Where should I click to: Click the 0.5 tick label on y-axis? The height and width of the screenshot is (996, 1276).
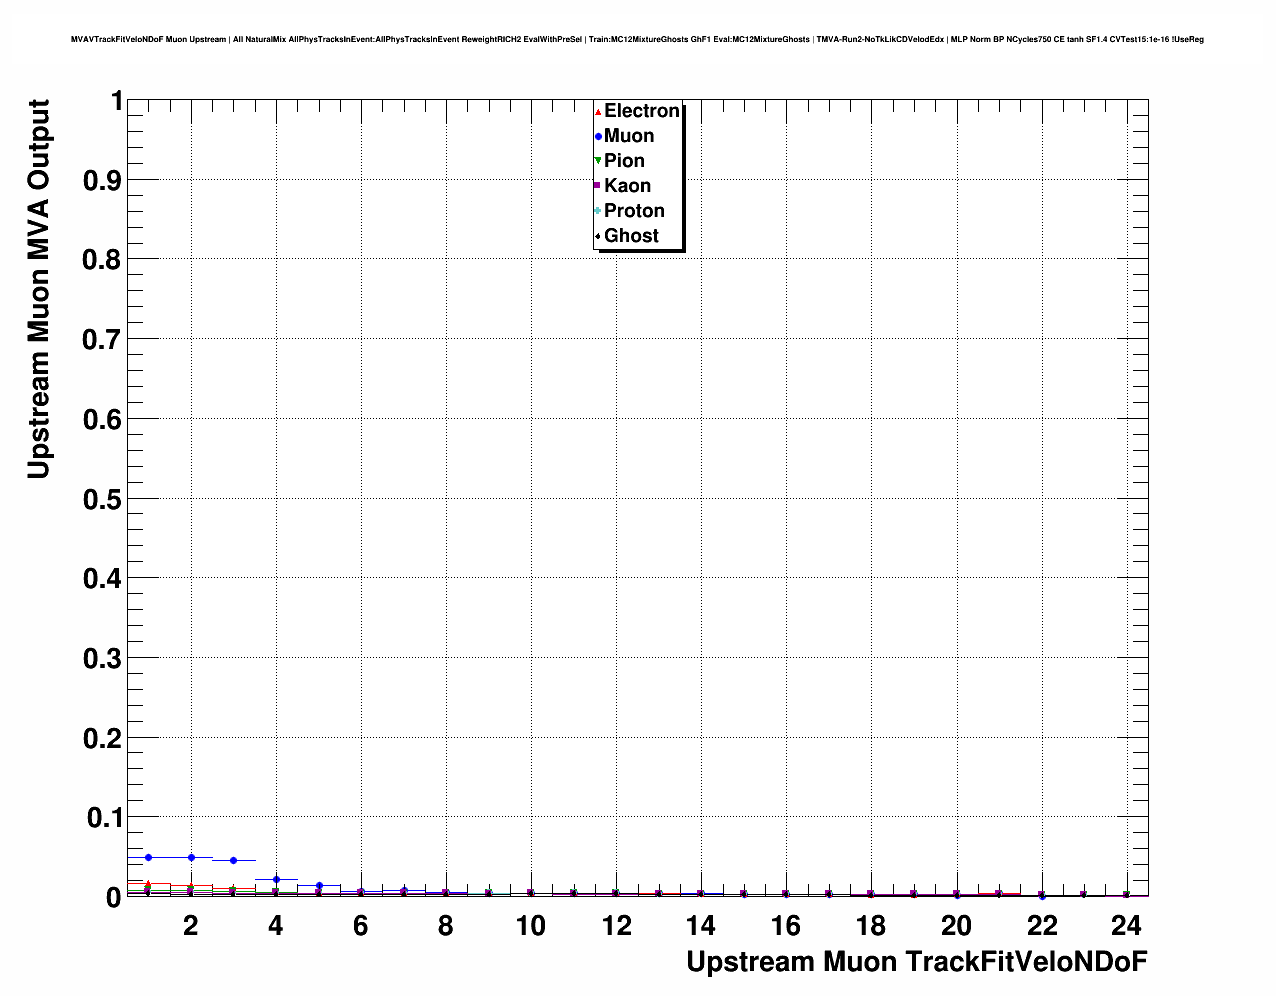(x=101, y=499)
